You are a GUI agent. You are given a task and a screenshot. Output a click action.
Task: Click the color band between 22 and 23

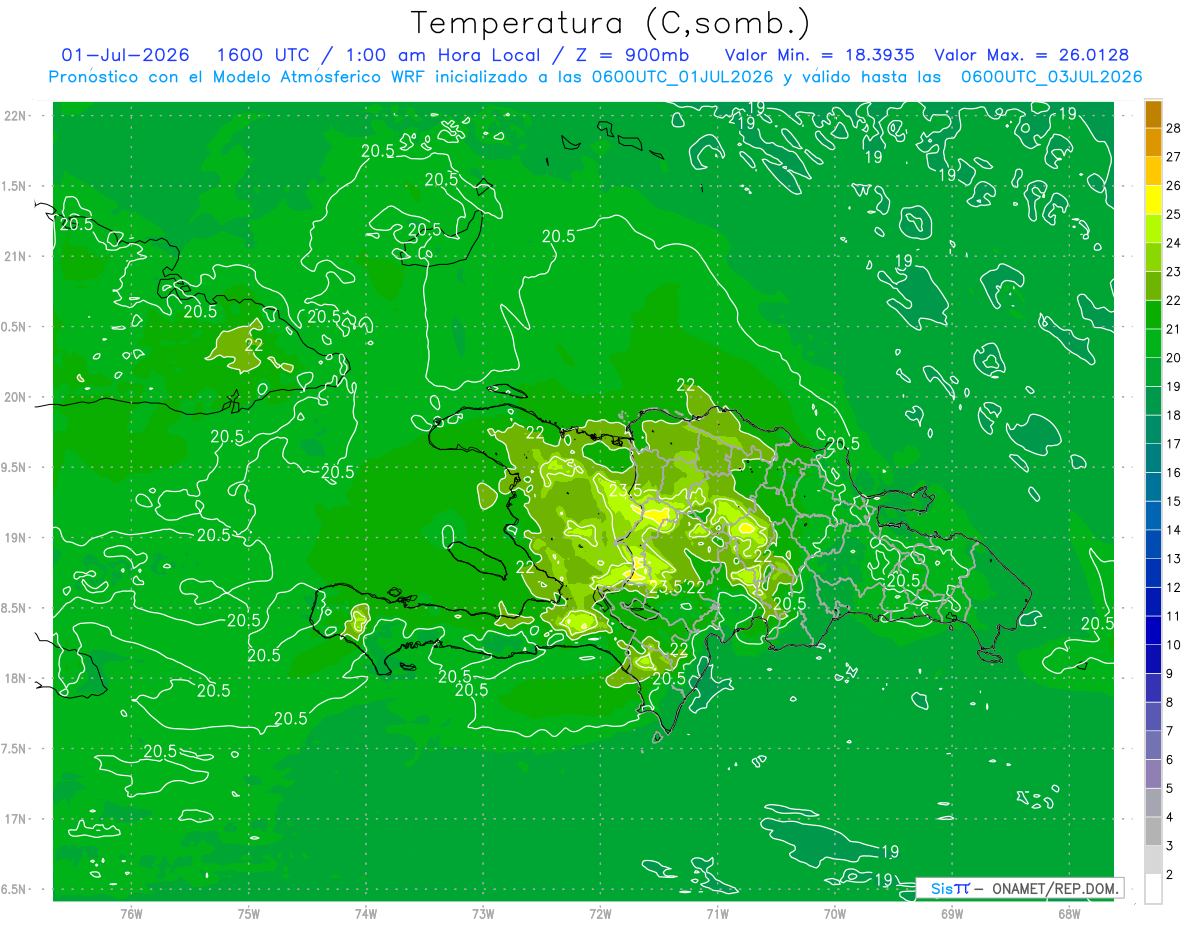(x=1153, y=286)
